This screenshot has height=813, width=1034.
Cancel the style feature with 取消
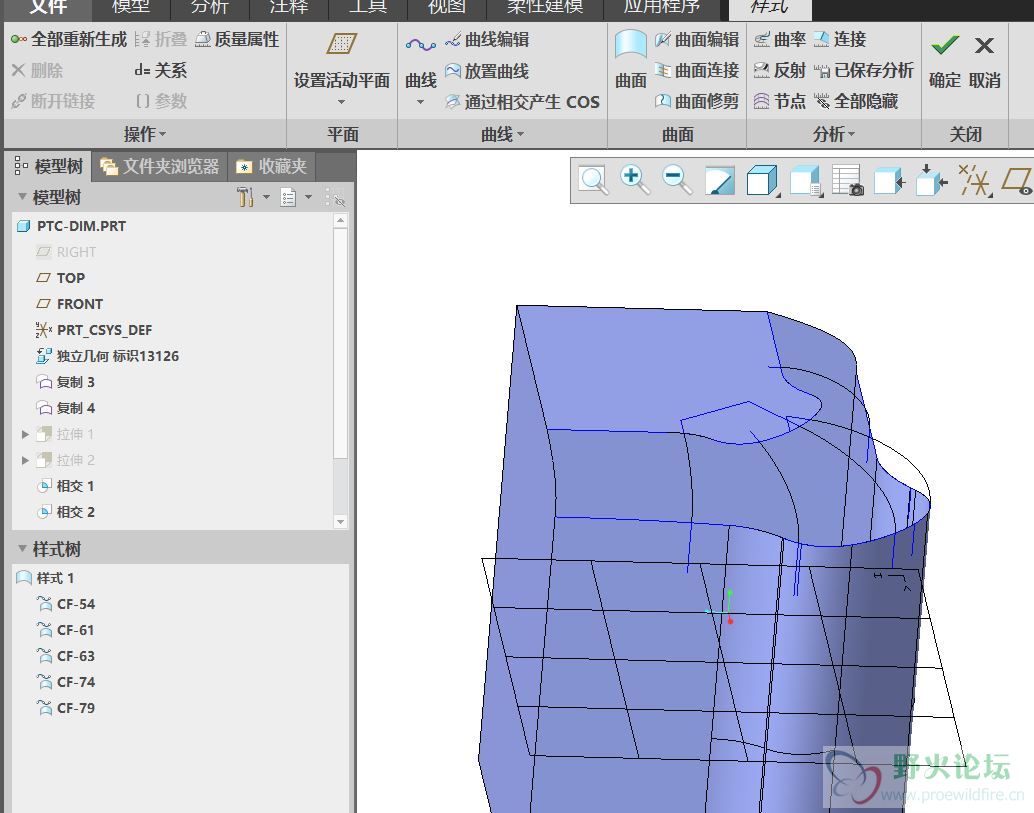coord(984,46)
